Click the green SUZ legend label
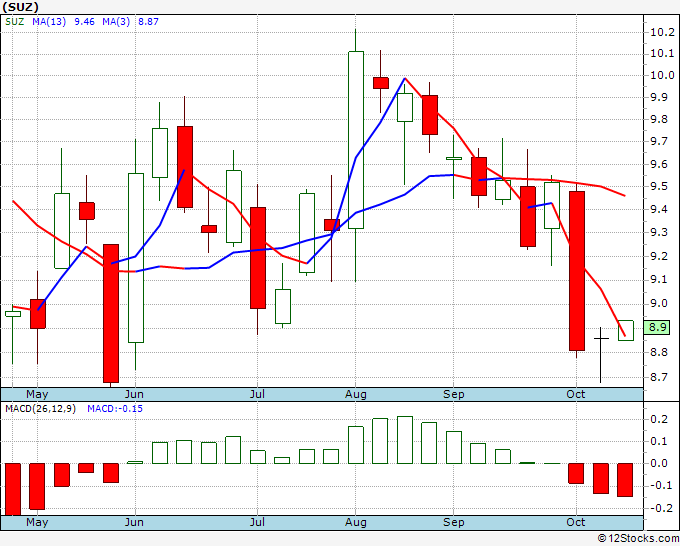This screenshot has height=546, width=680. click(x=15, y=22)
